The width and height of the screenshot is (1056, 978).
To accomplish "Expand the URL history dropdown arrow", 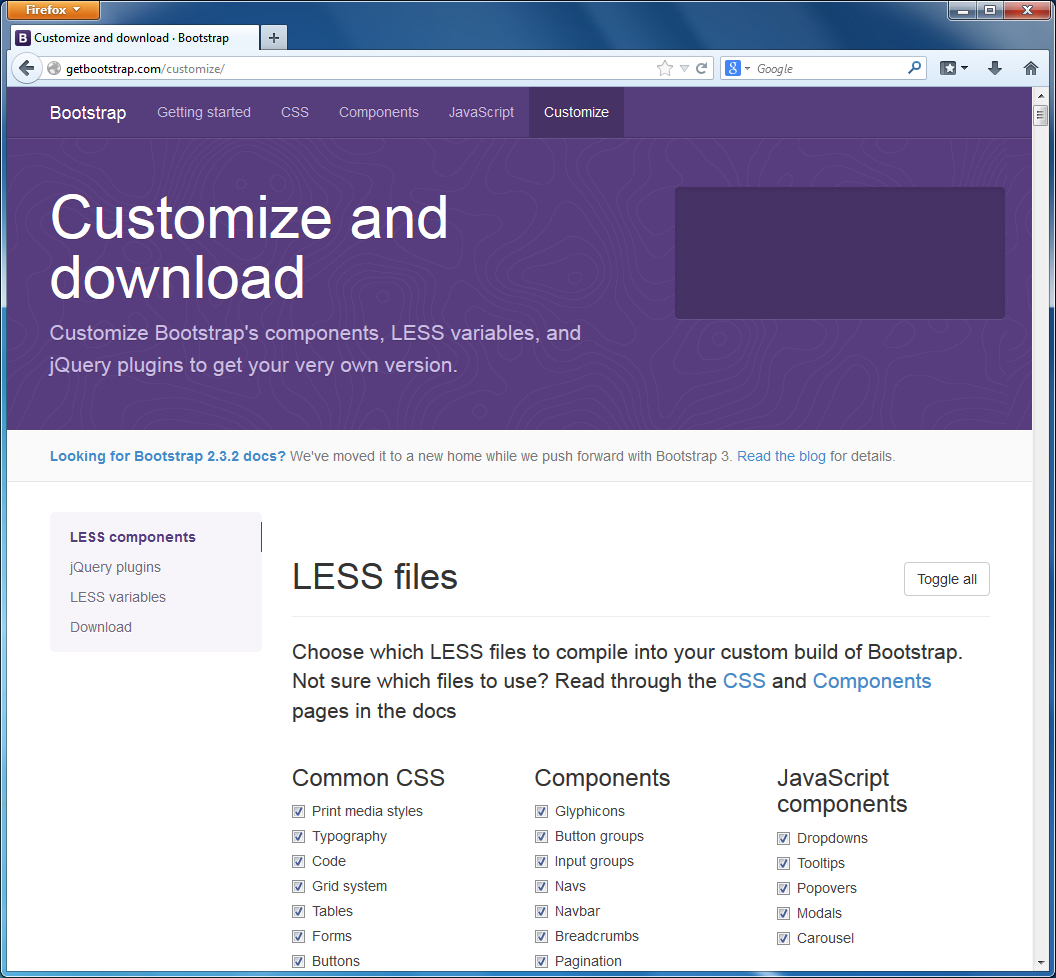I will (x=684, y=68).
